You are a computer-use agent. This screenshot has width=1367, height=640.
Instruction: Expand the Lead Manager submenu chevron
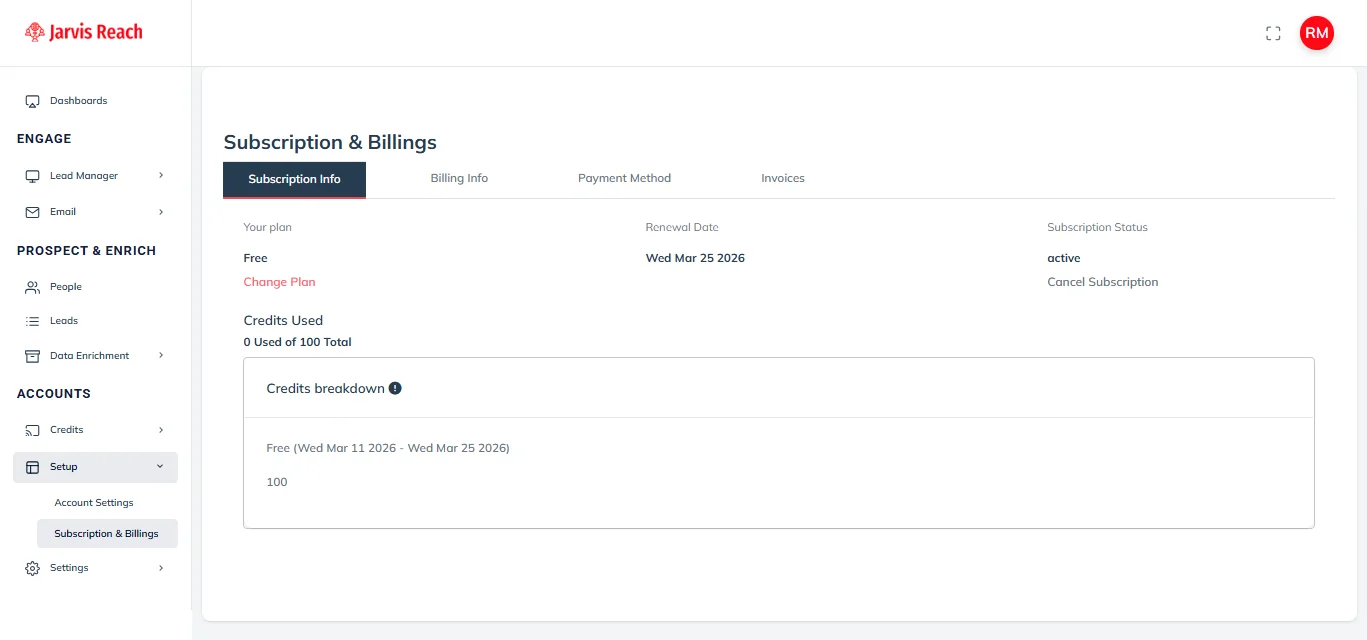(161, 176)
